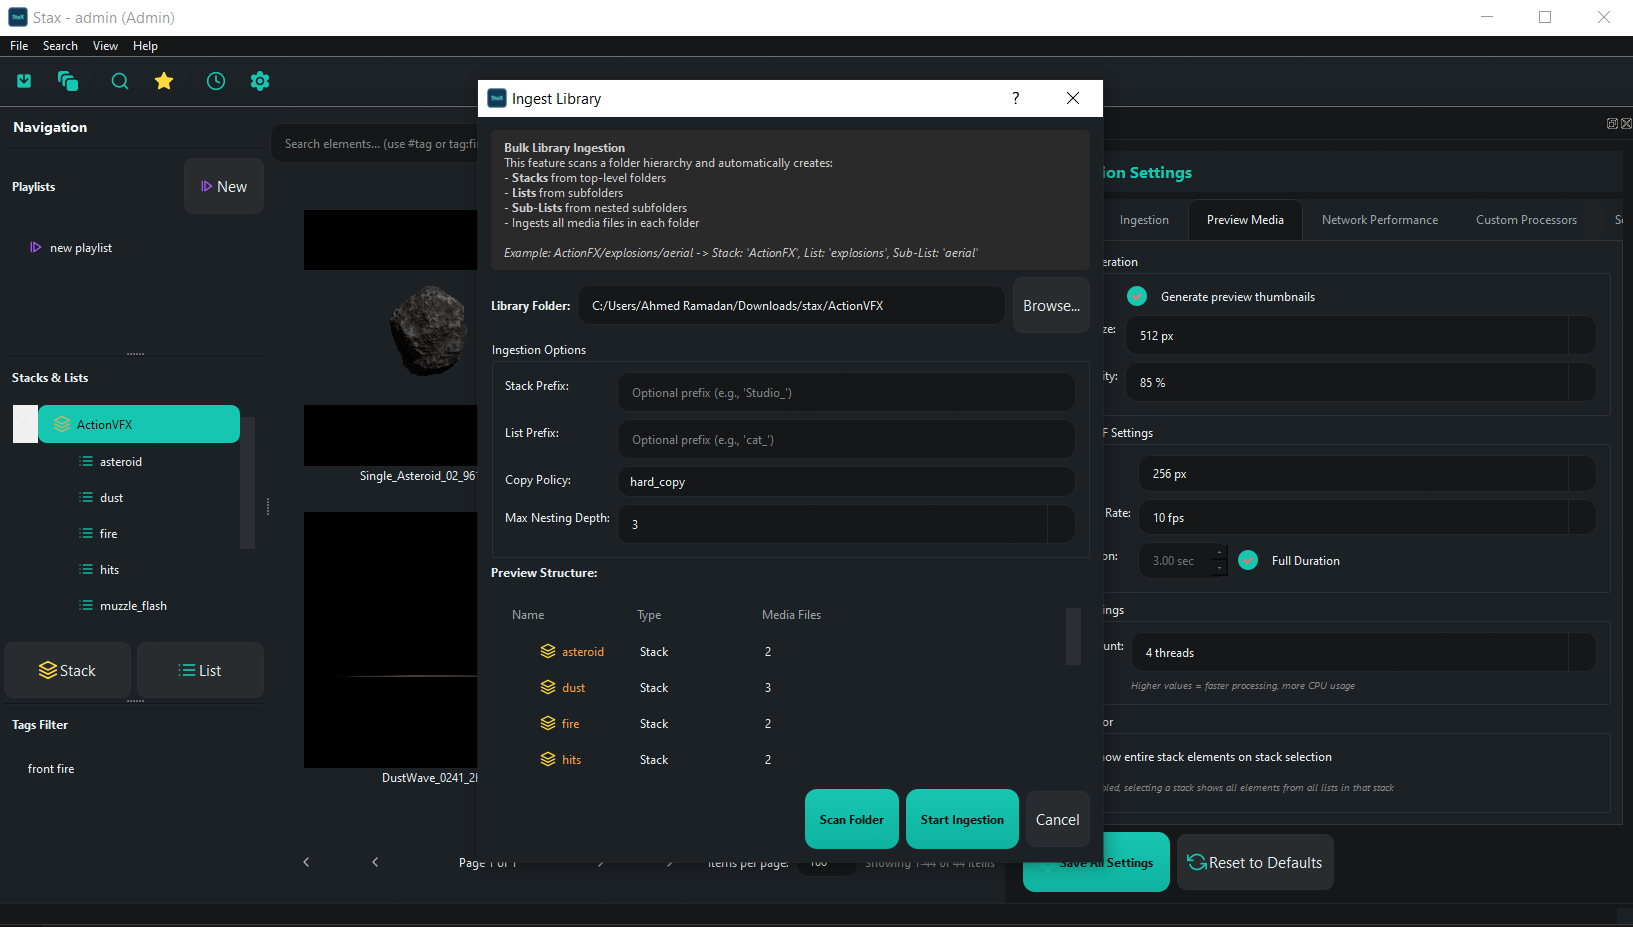Image resolution: width=1633 pixels, height=927 pixels.
Task: Click the ingest library toolbar icon
Action: 24,81
